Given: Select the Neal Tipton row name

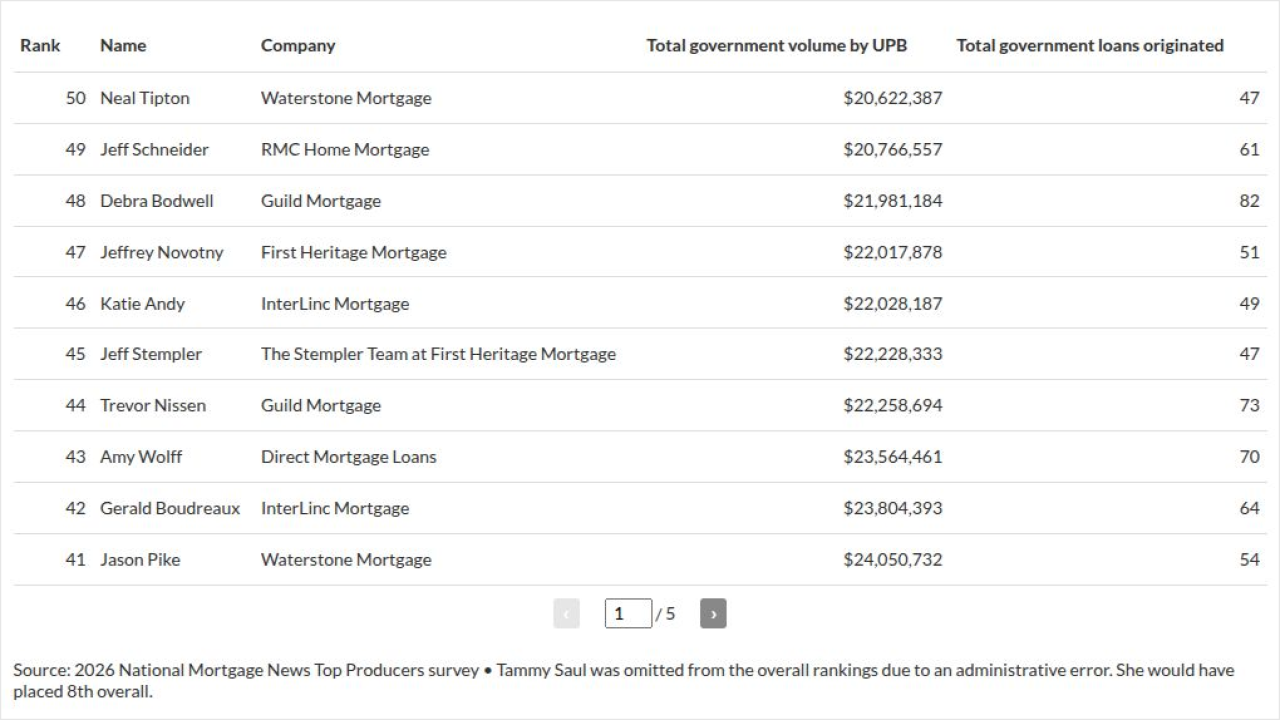Looking at the screenshot, I should 145,98.
